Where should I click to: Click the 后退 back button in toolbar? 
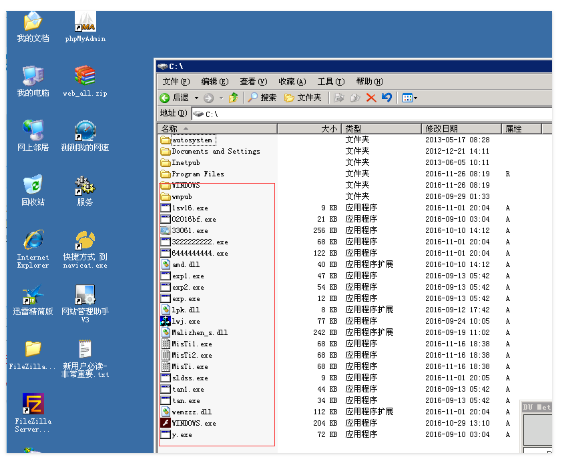point(174,98)
